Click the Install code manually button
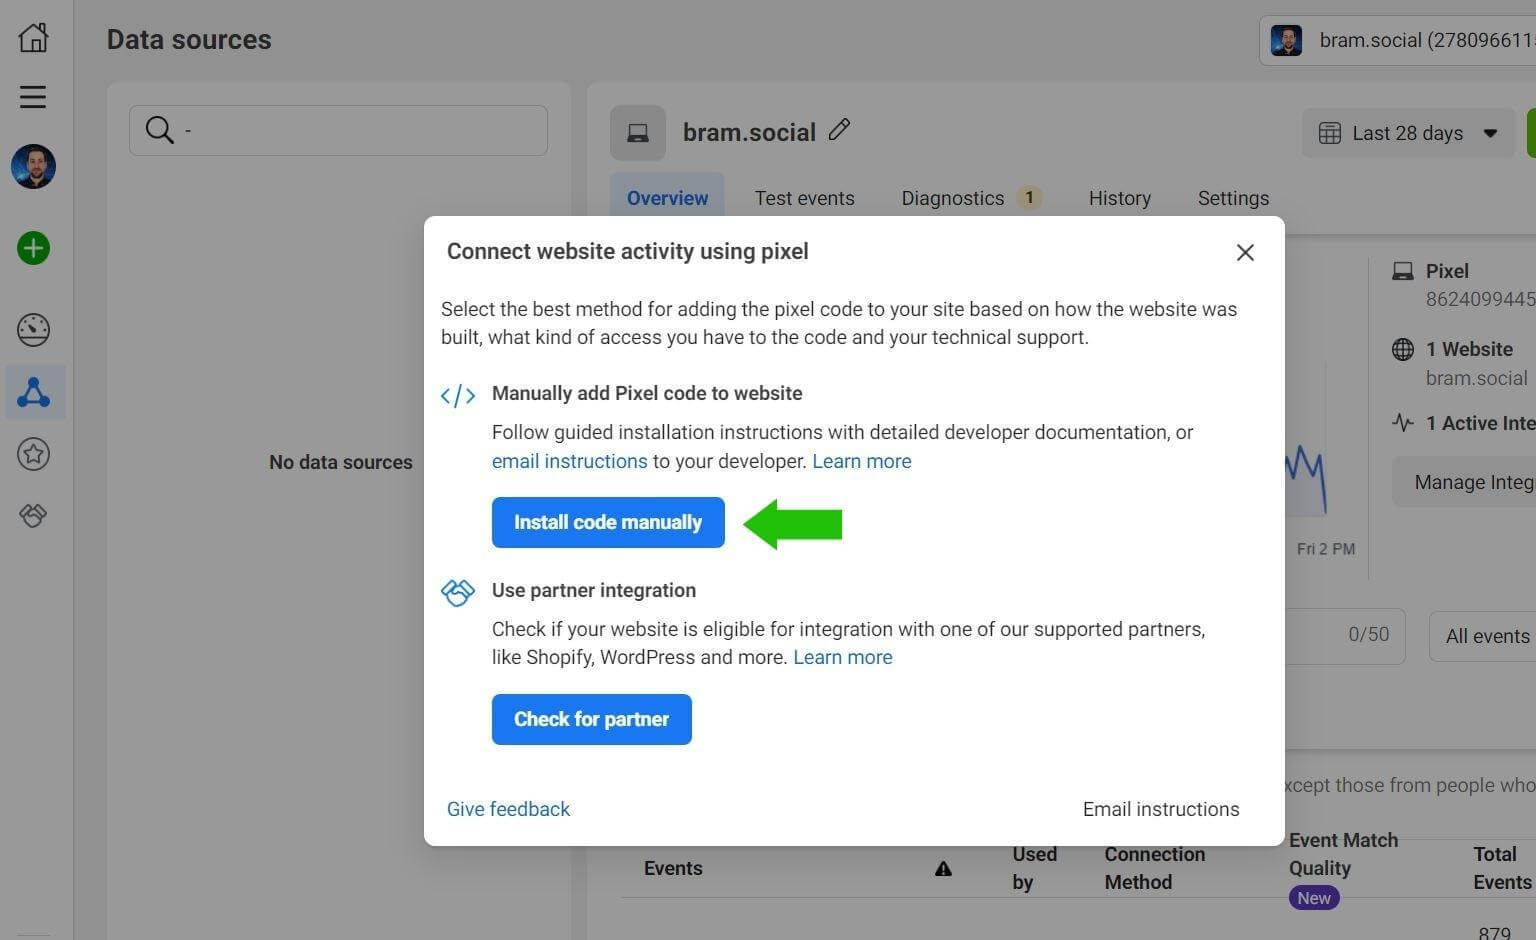 pos(608,522)
